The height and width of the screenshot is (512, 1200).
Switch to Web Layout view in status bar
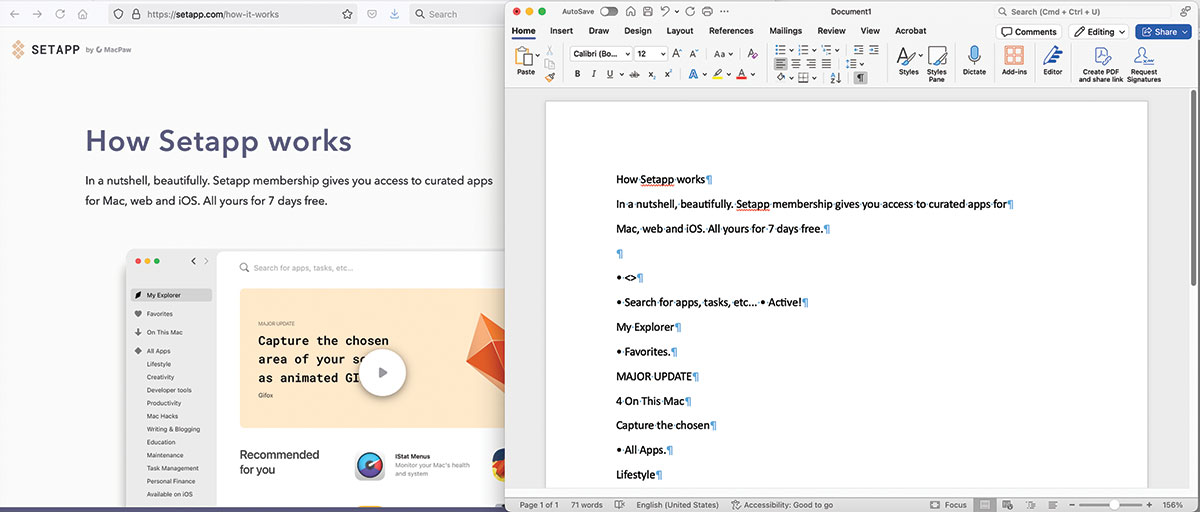1007,505
